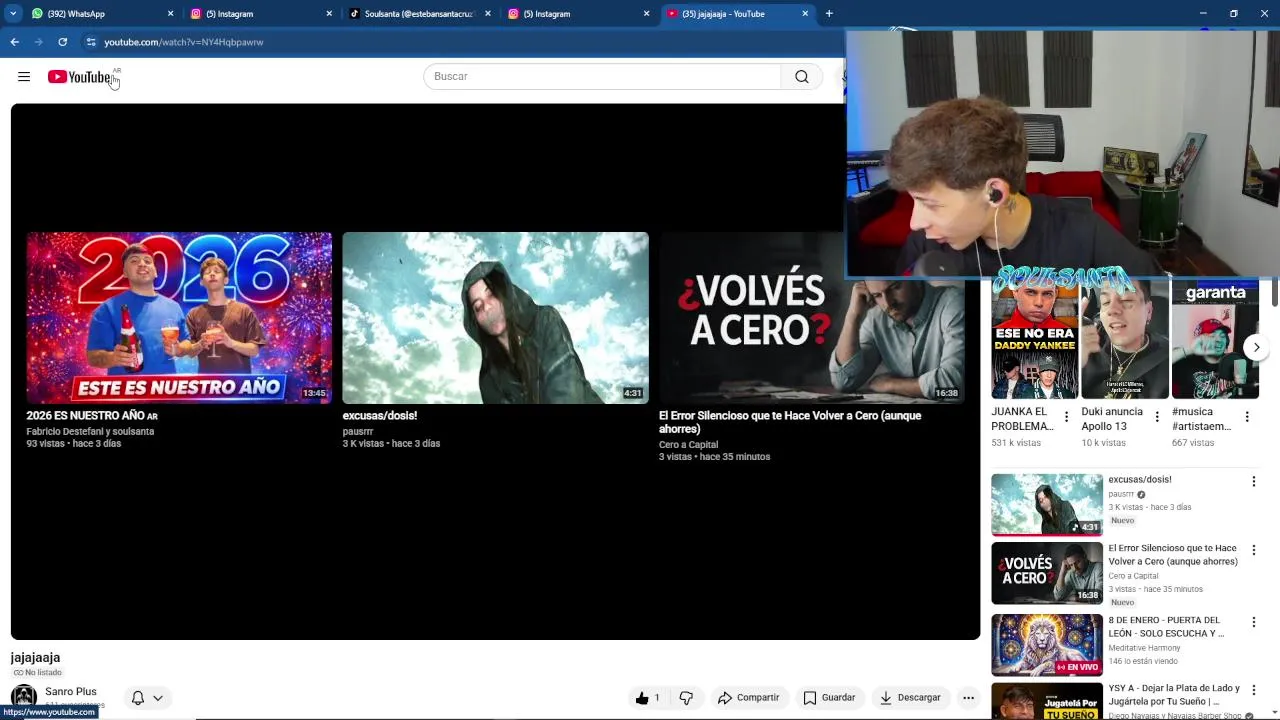Viewport: 1280px width, 720px height.
Task: Open the Sanro Plus channel name
Action: pyautogui.click(x=71, y=692)
